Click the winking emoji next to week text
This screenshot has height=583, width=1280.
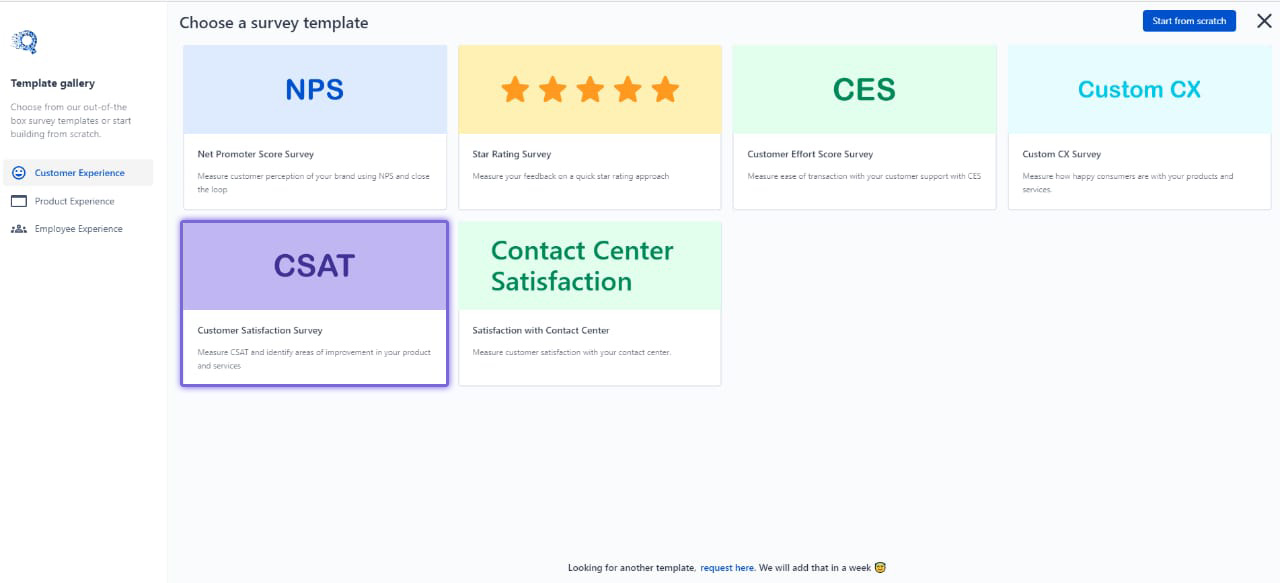click(879, 567)
